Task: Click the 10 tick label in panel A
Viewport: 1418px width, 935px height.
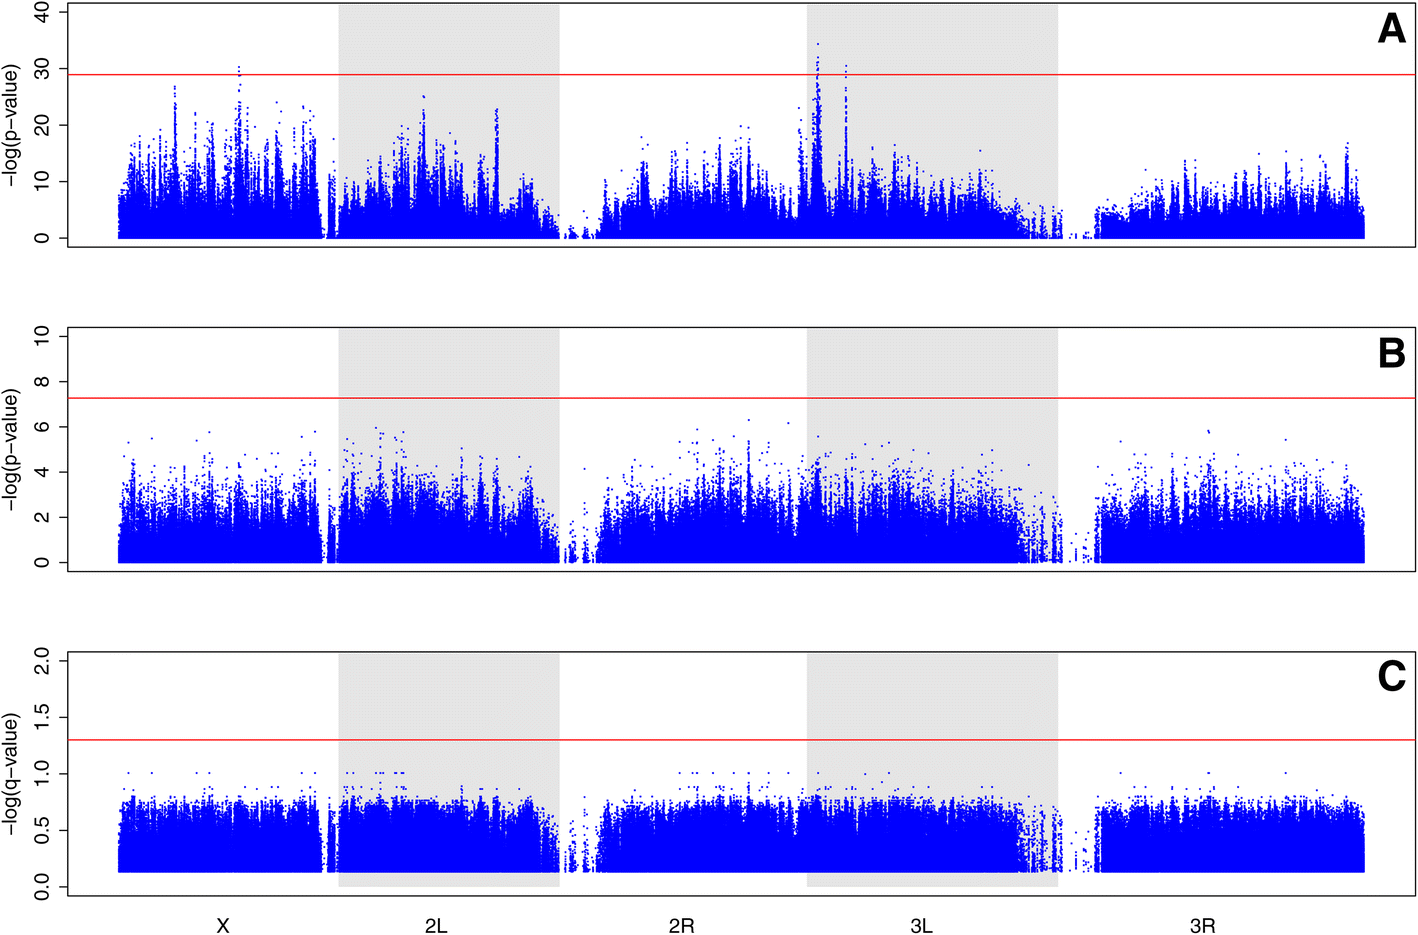Action: click(43, 181)
